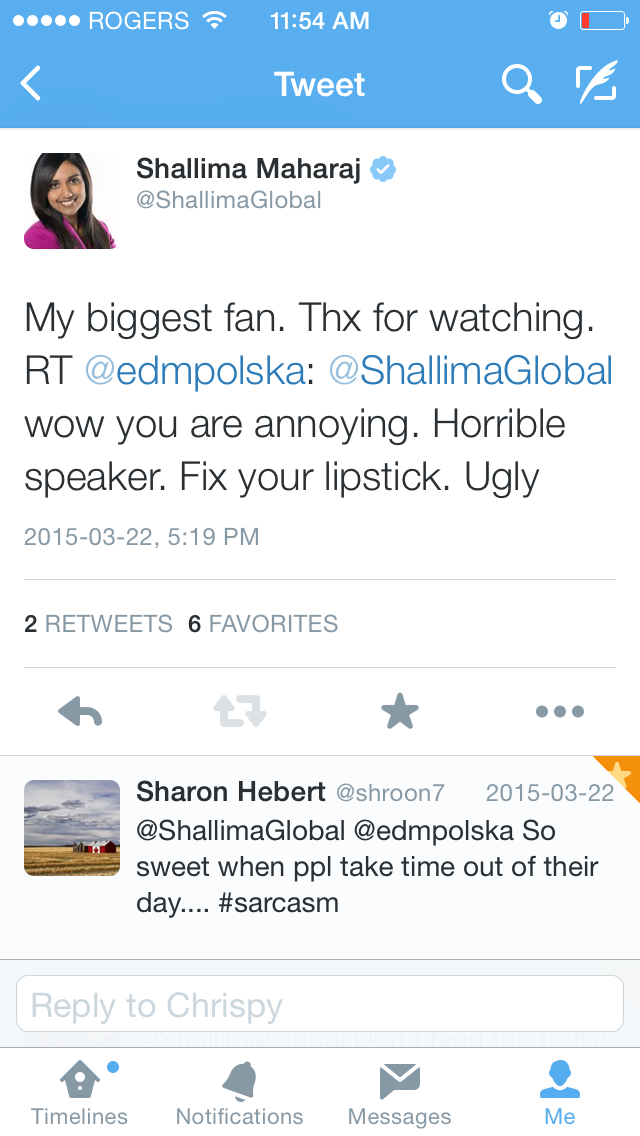Retweet this tweet
Screen dimensions: 640x1136
pos(240,712)
